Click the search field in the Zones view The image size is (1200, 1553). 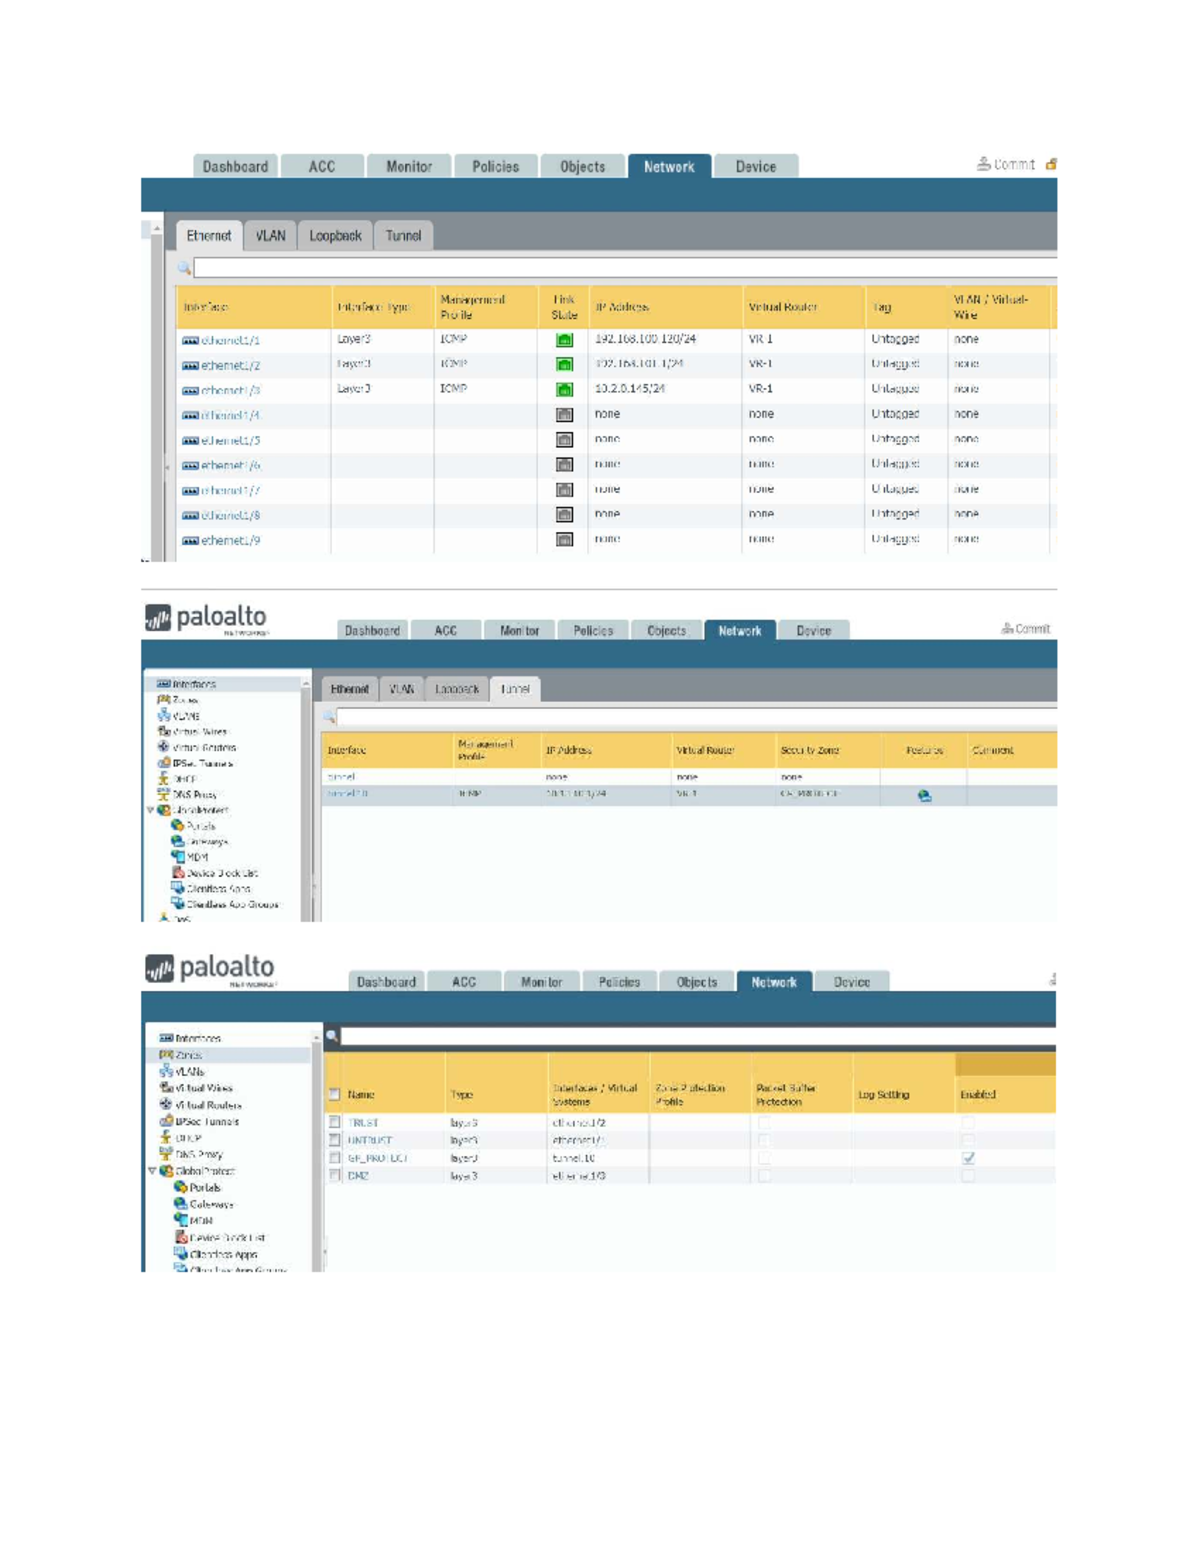pos(698,1036)
